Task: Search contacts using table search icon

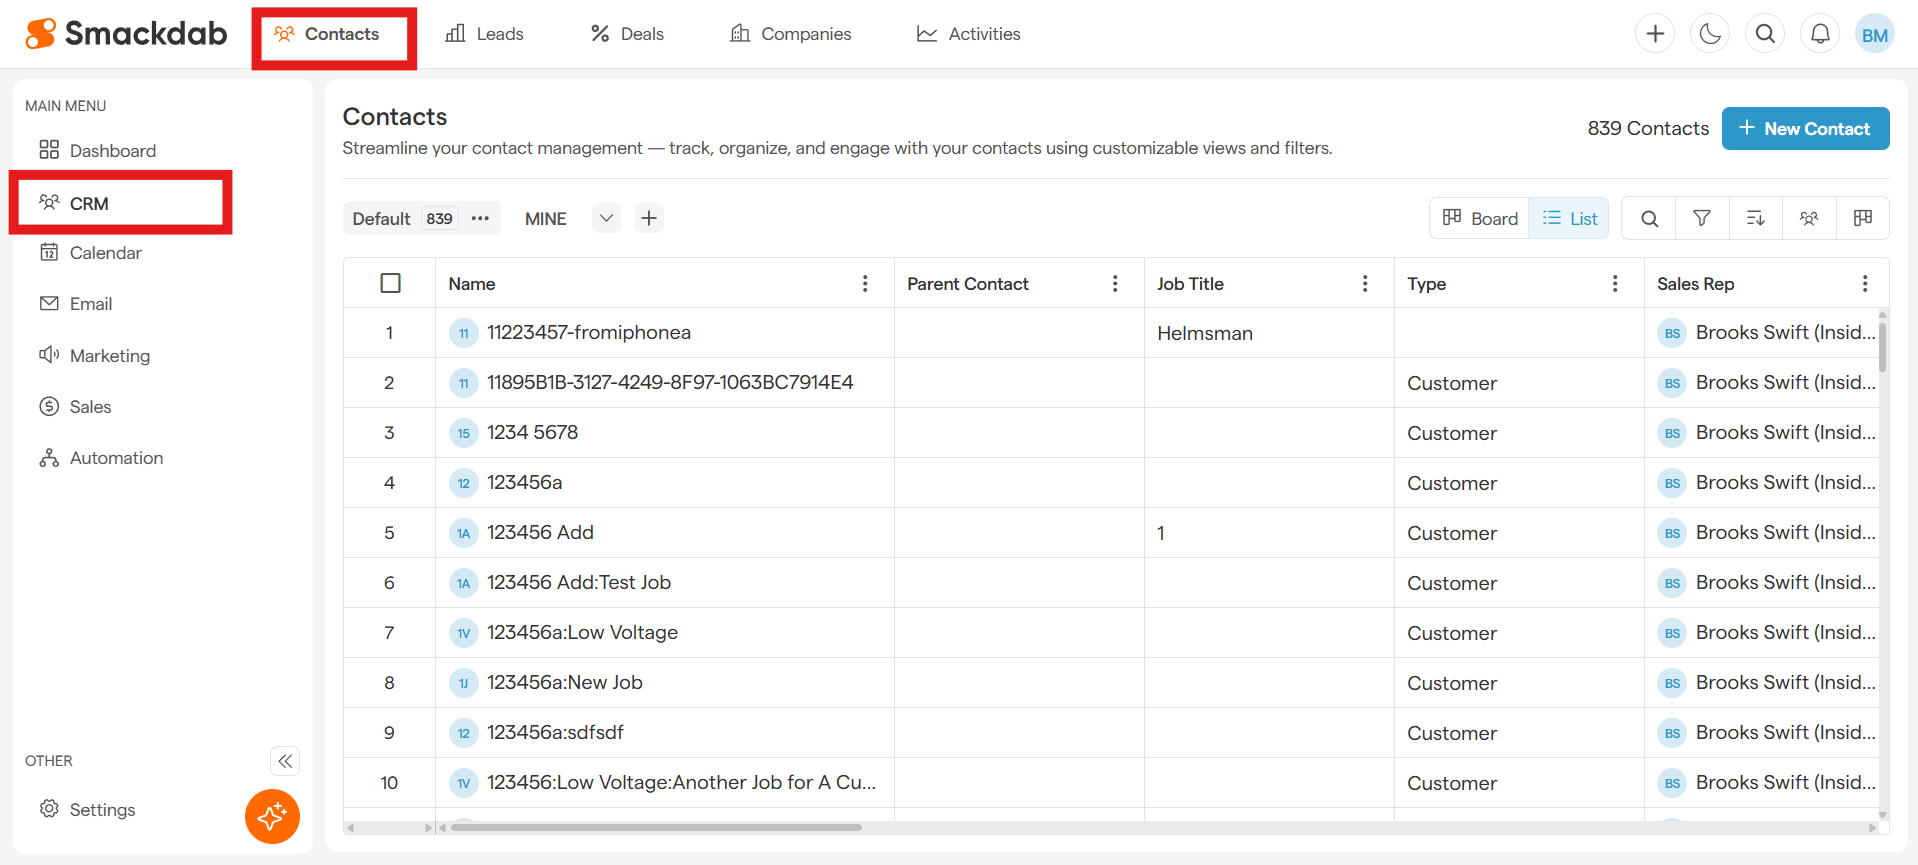Action: point(1649,218)
